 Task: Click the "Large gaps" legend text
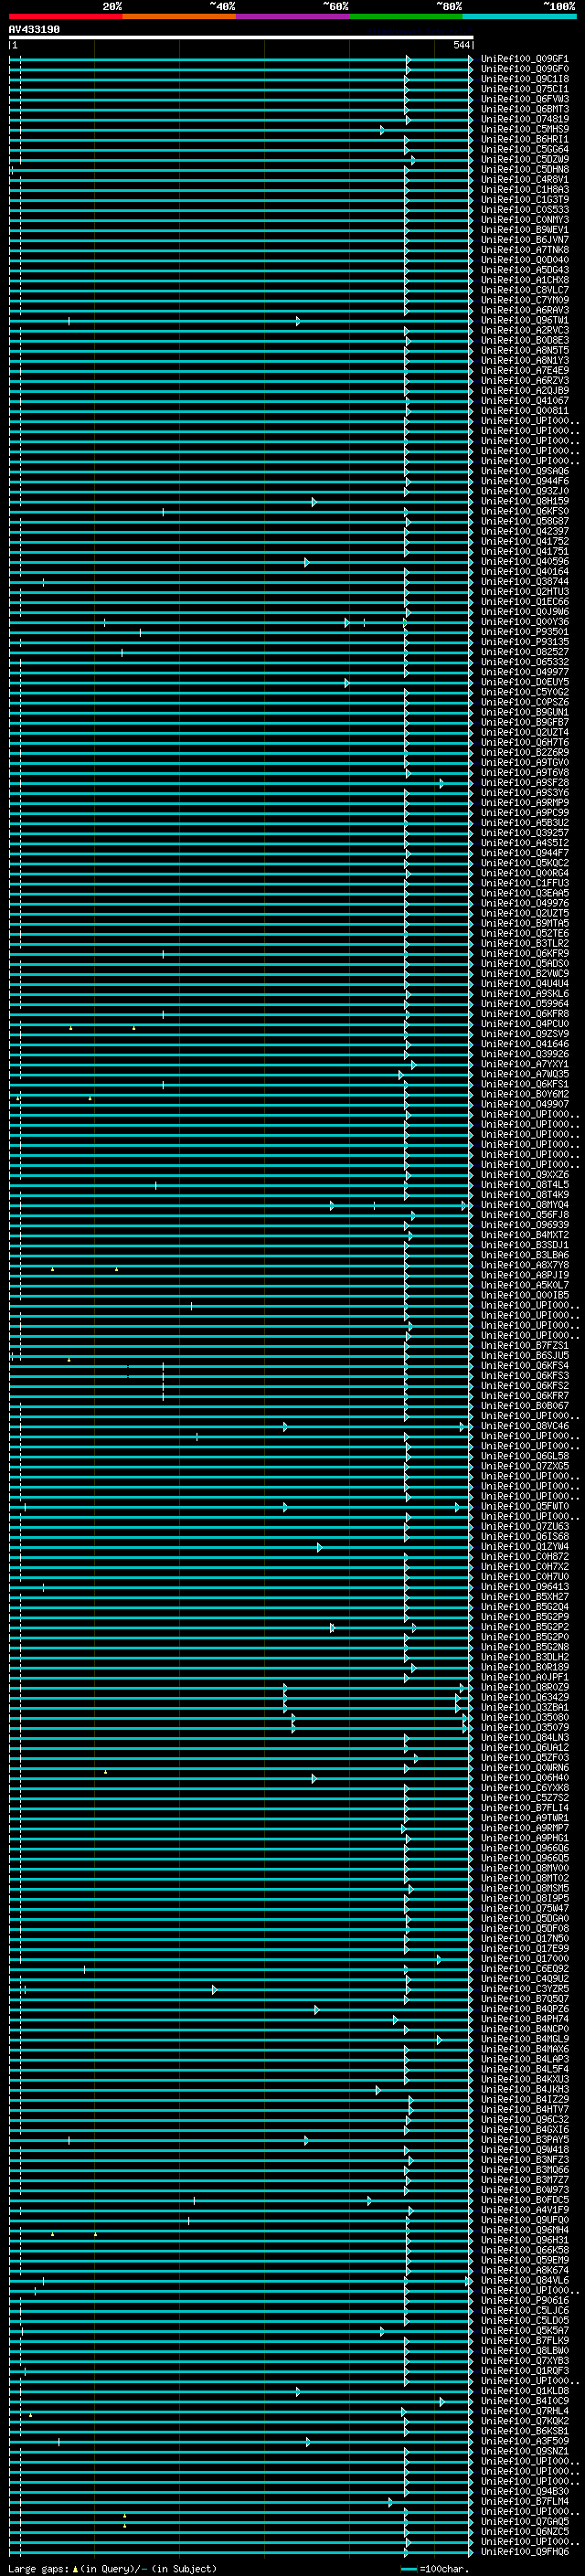point(39,2568)
